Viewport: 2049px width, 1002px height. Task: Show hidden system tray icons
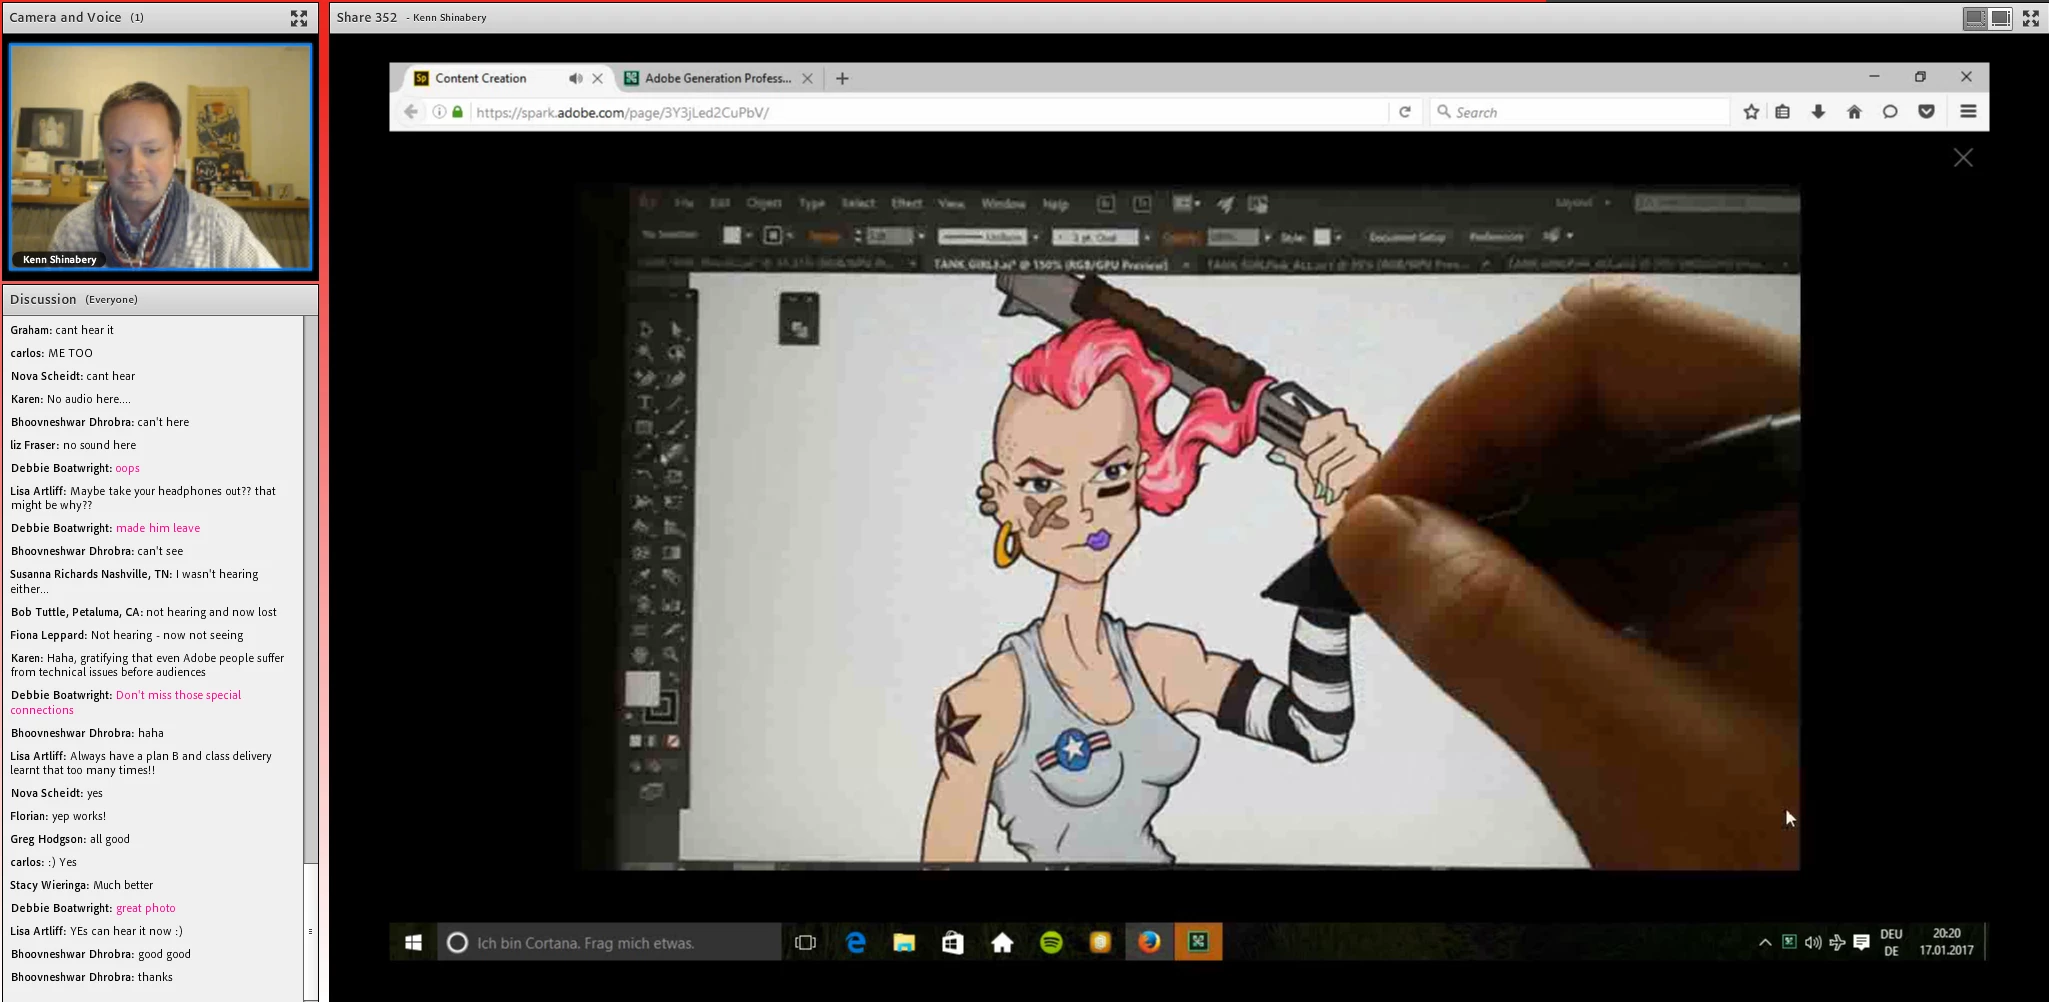[x=1765, y=942]
